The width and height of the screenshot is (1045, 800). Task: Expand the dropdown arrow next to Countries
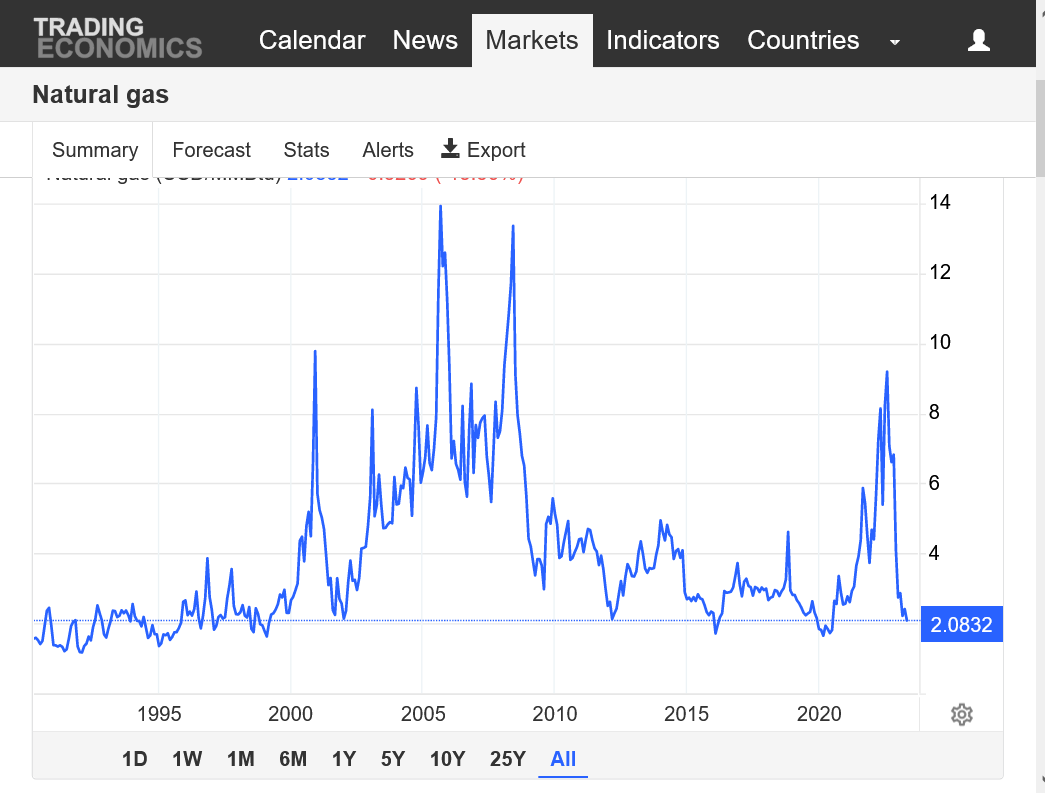coord(894,42)
